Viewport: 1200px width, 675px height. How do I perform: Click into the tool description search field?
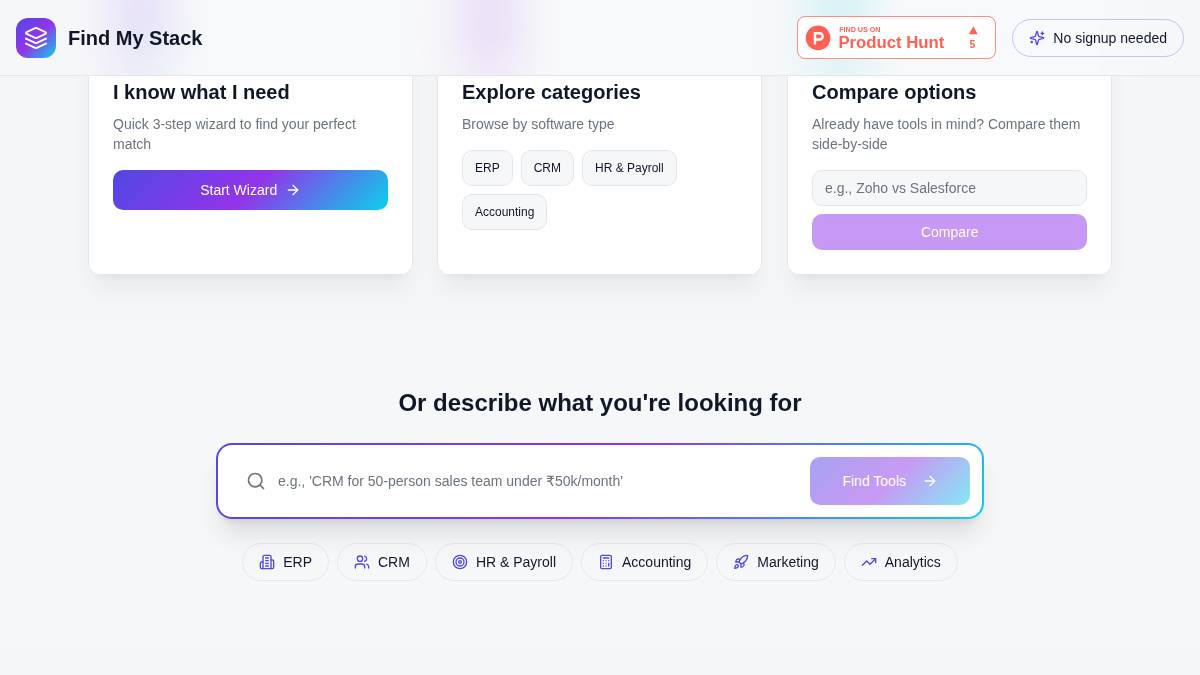click(536, 481)
